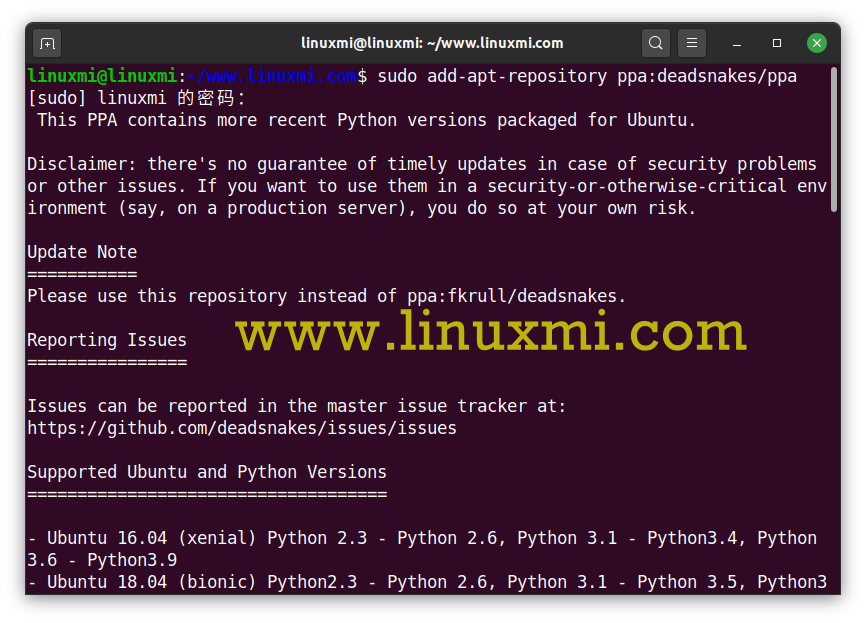Click the Reporting Issues heading
866x623 pixels.
click(x=106, y=340)
